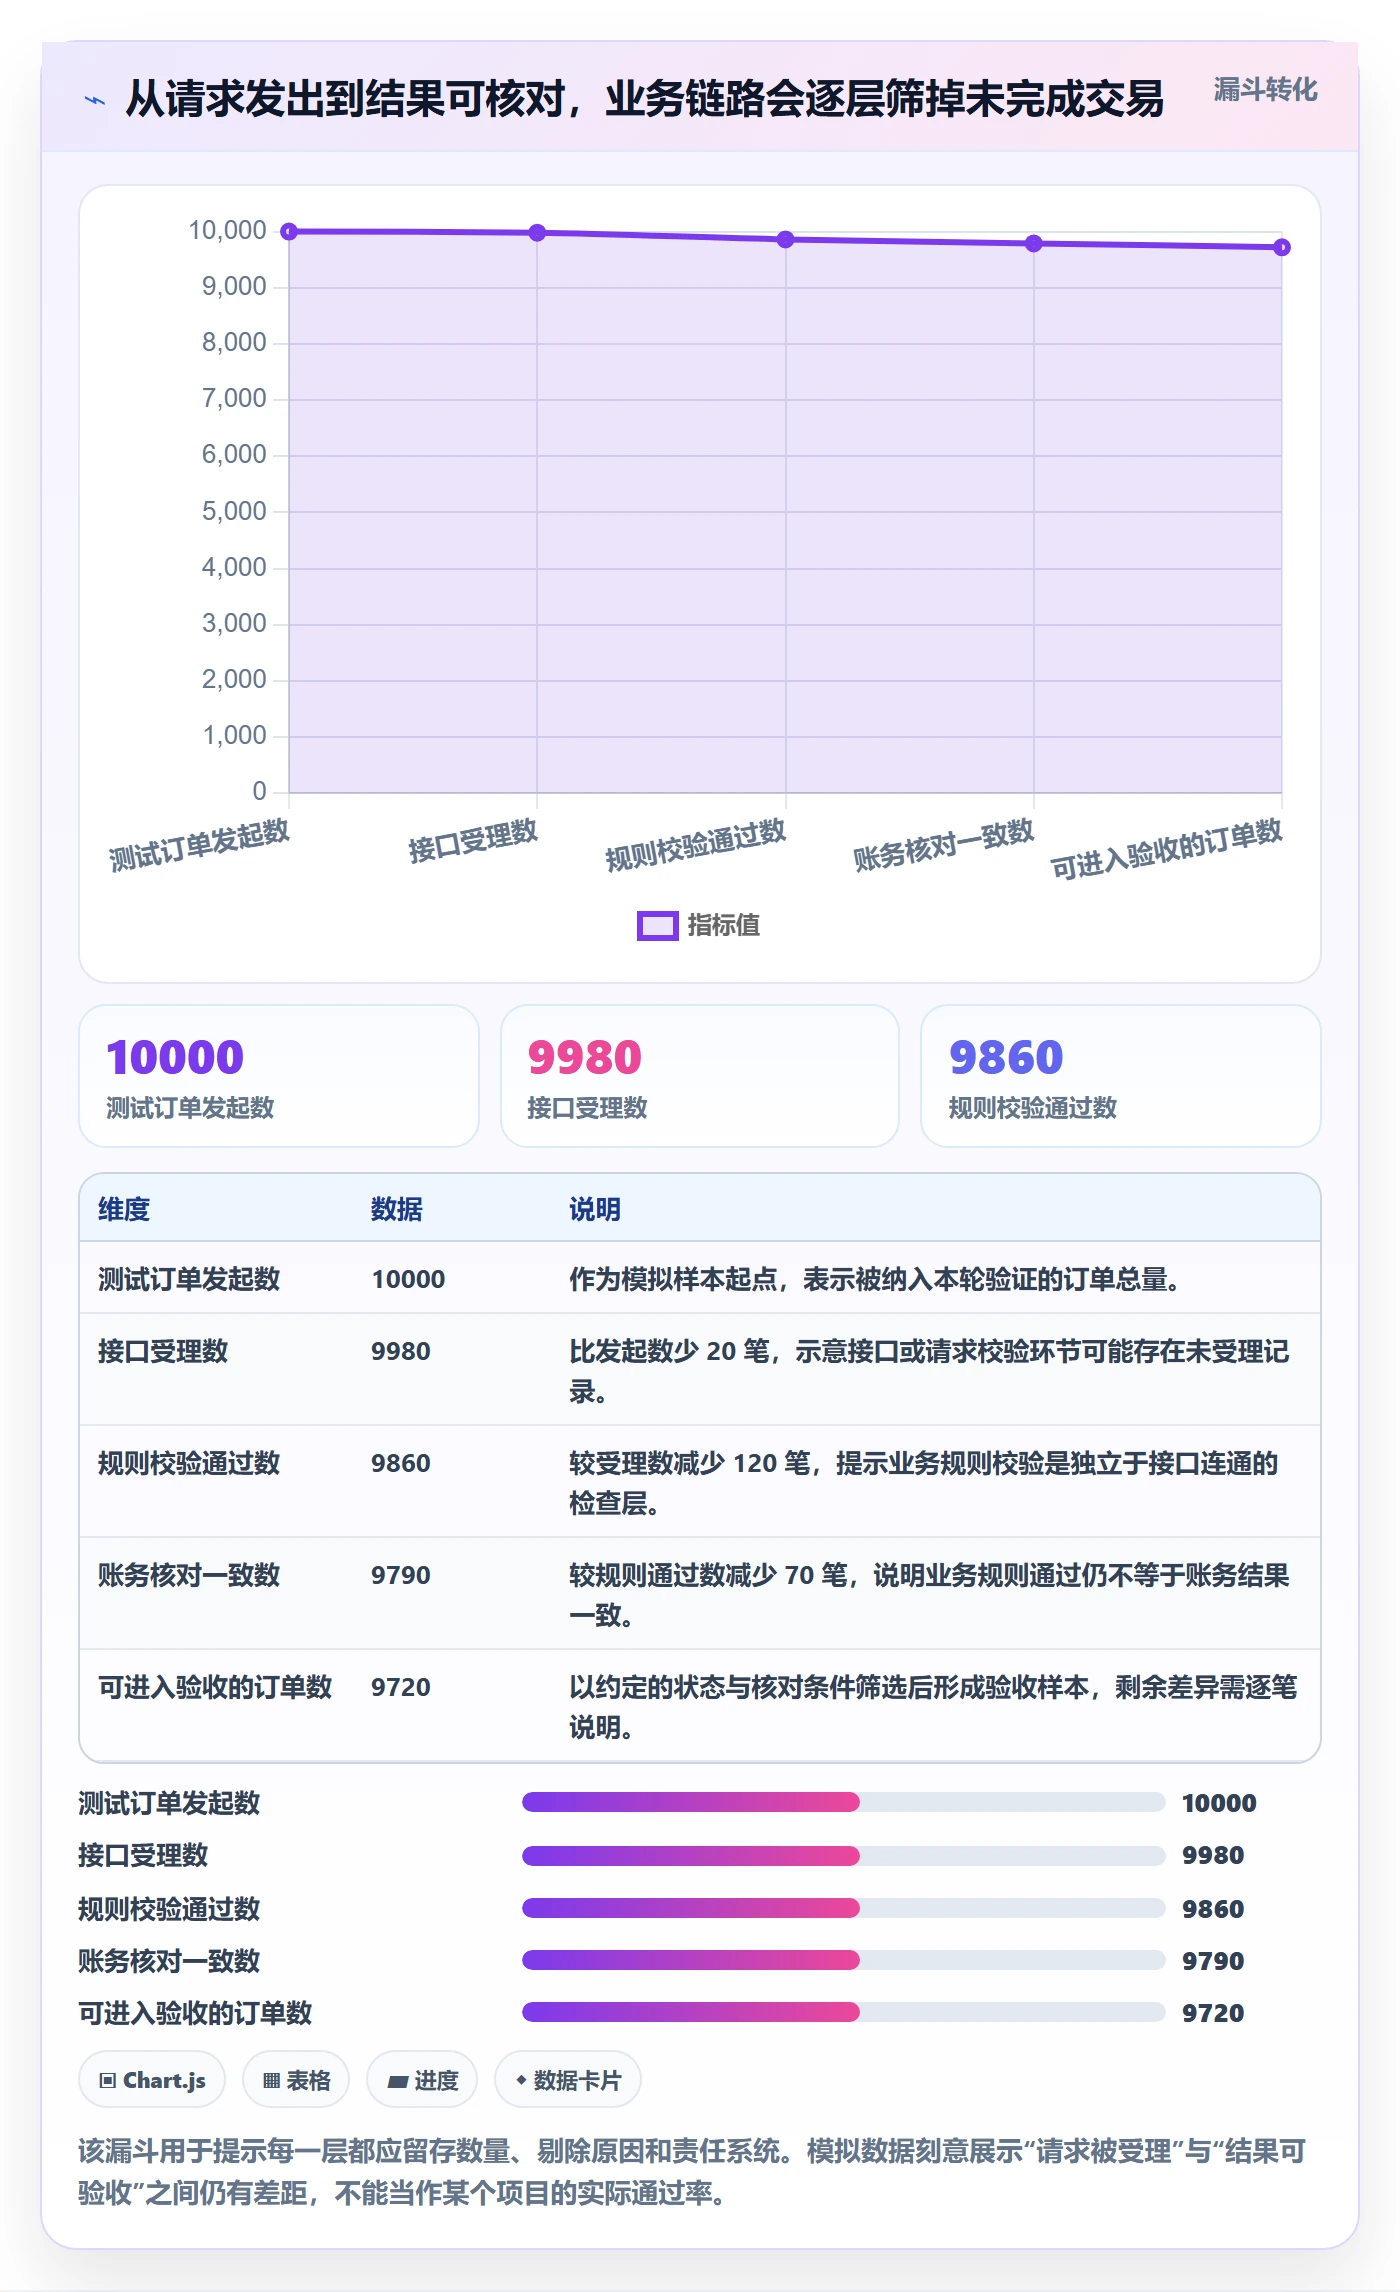
Task: Click description starting 以约定的状态与核对条件
Action: pyautogui.click(x=933, y=1707)
